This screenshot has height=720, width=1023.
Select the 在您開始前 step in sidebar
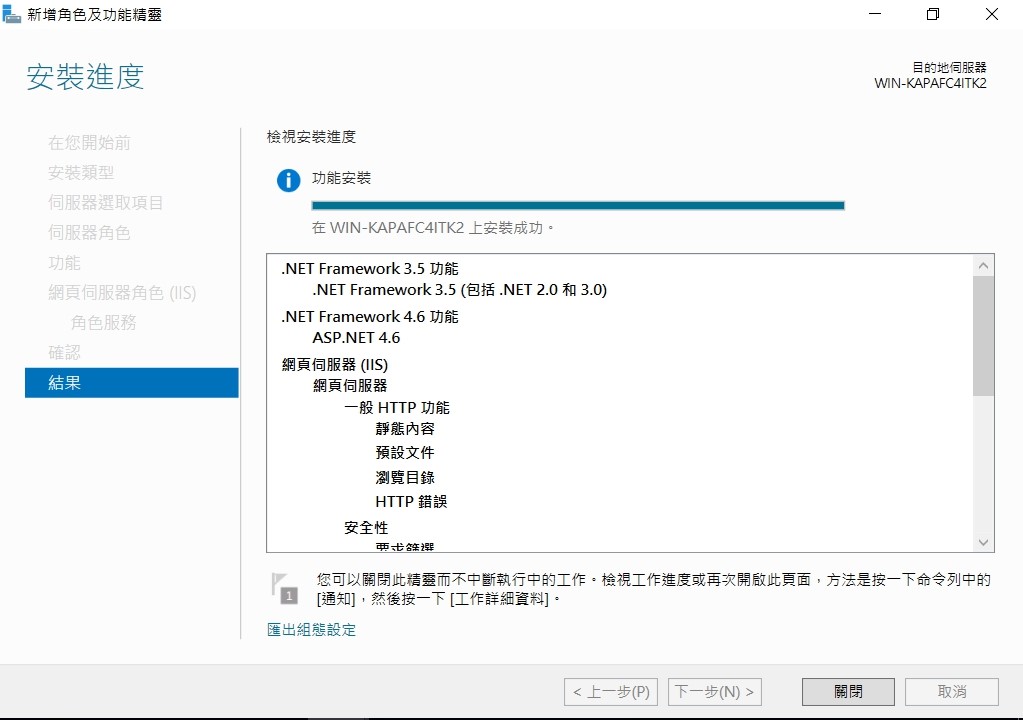[x=89, y=143]
